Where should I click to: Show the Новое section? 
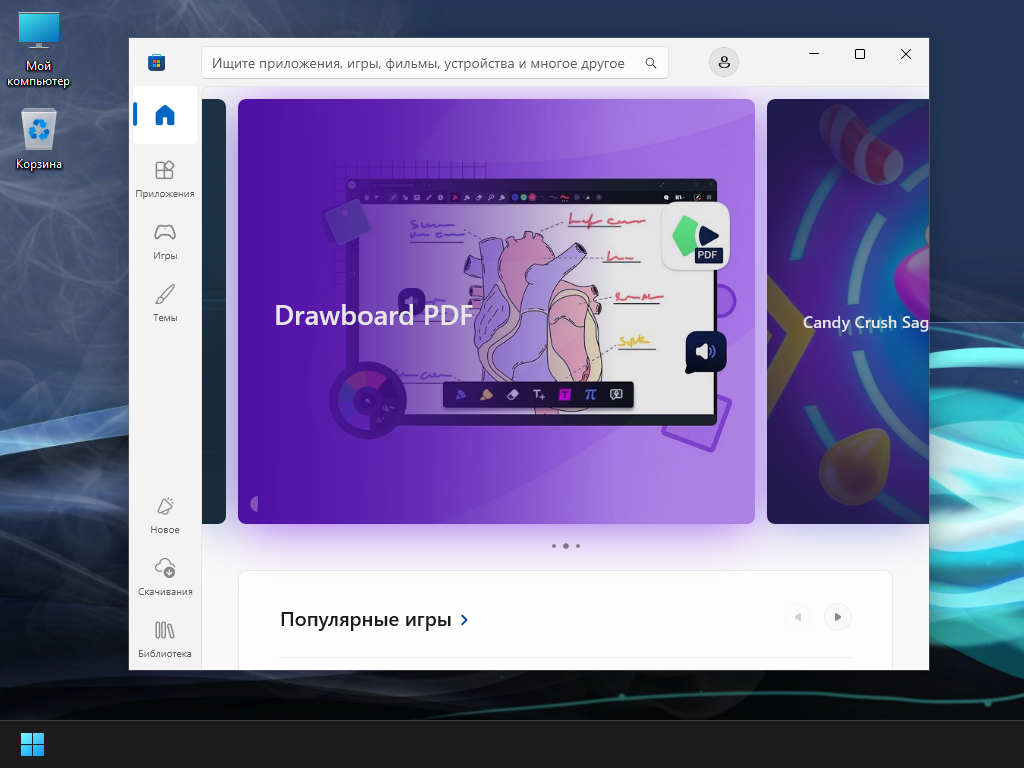tap(165, 515)
